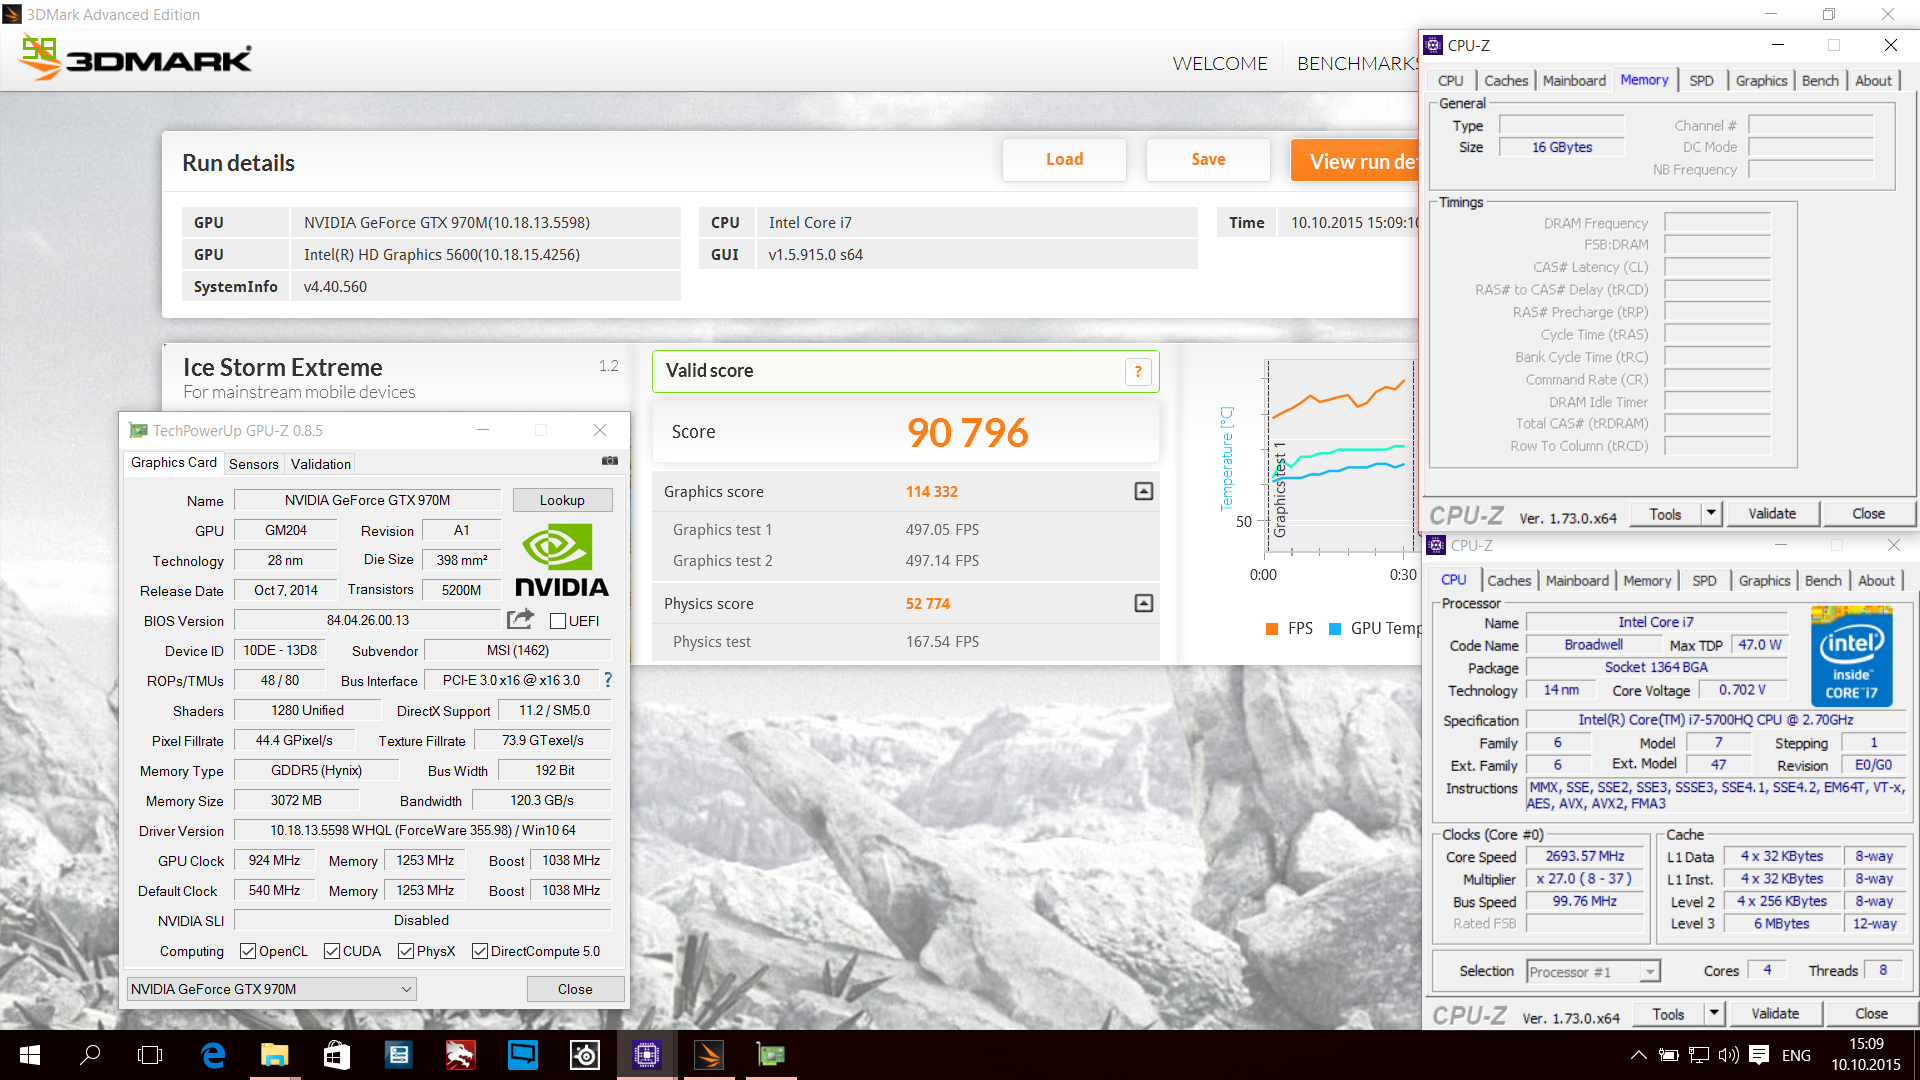Open Task View on the taskbar
The width and height of the screenshot is (1920, 1080).
[x=150, y=1055]
